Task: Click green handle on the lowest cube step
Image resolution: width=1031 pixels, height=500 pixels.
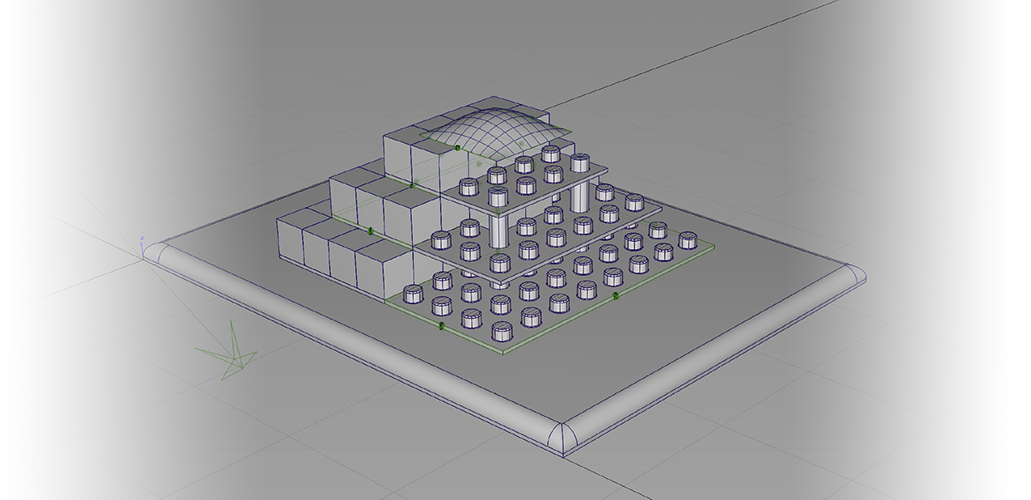Action: pyautogui.click(x=370, y=231)
